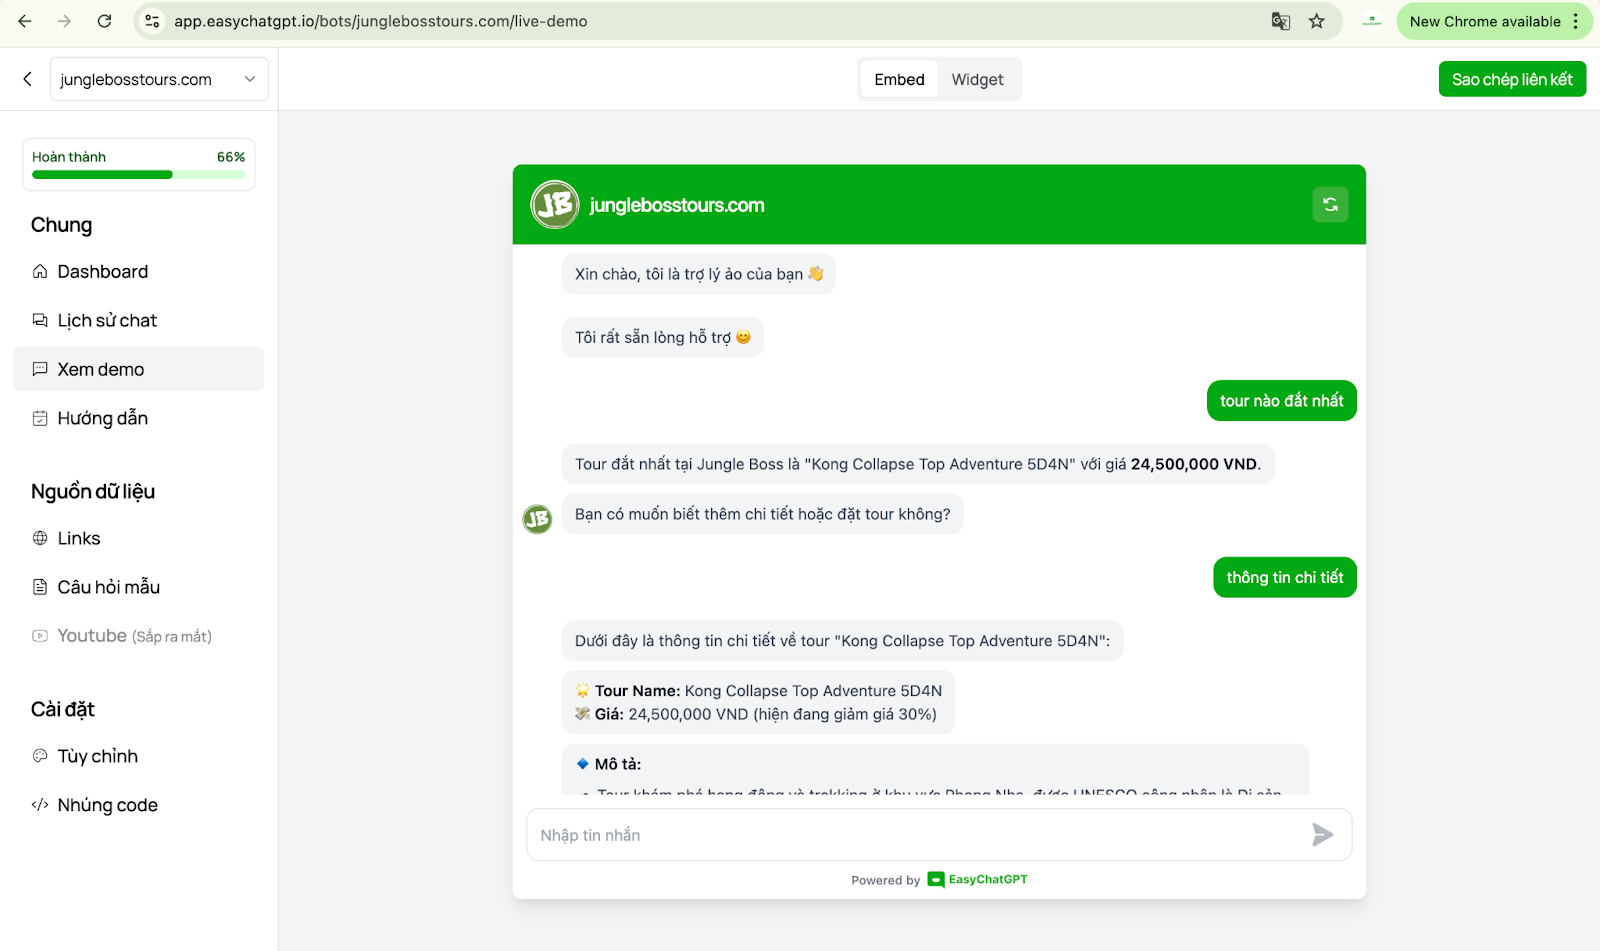
Task: Click the JB logo in chat header
Action: [x=555, y=205]
